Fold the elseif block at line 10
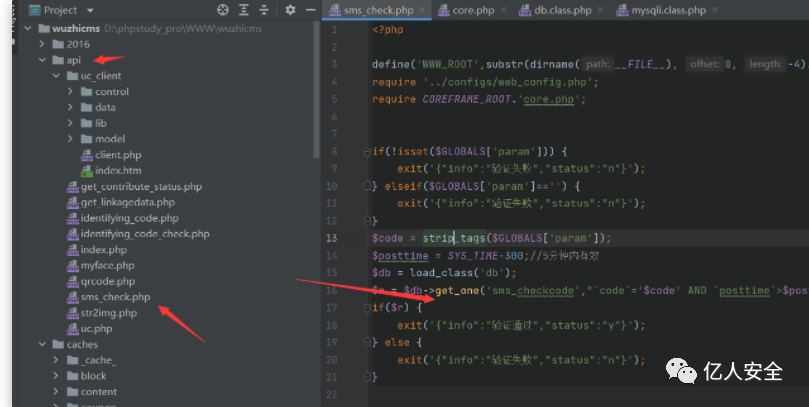 point(367,186)
